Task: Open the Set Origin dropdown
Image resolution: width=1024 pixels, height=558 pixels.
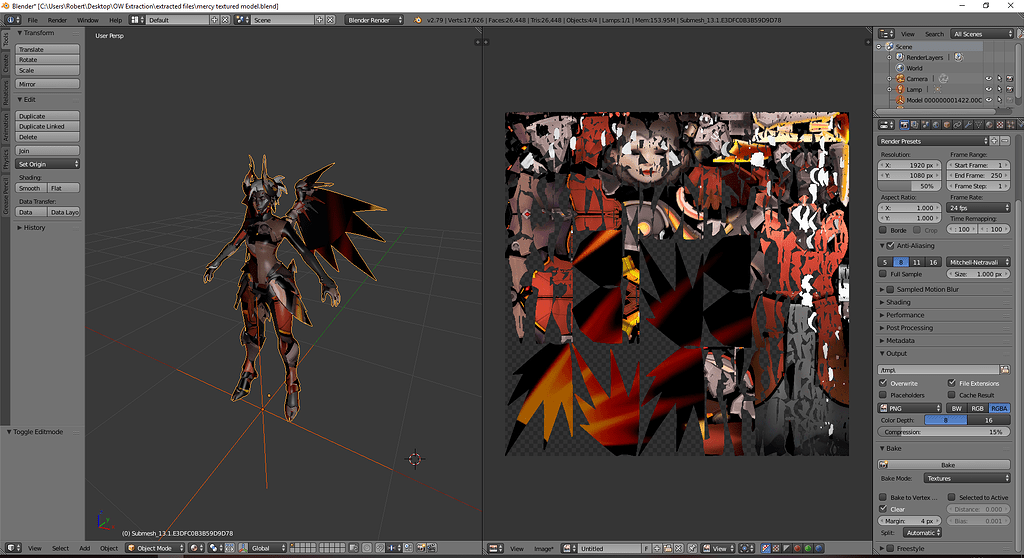Action: (x=48, y=164)
